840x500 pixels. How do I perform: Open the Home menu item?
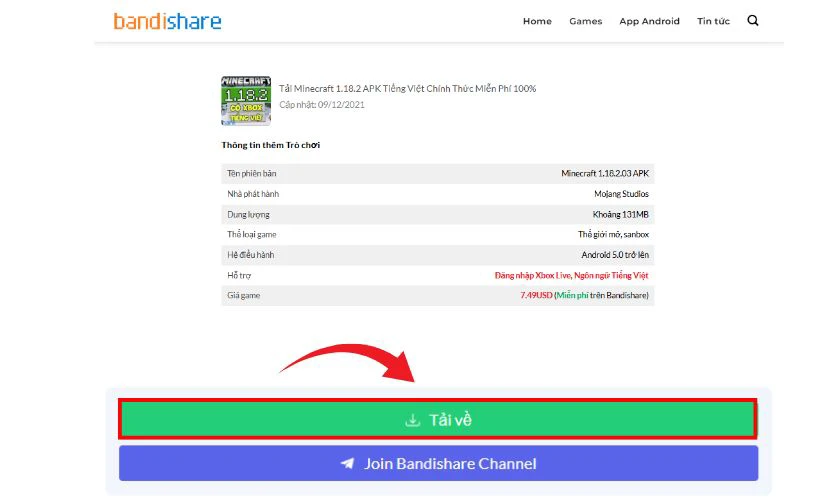537,21
